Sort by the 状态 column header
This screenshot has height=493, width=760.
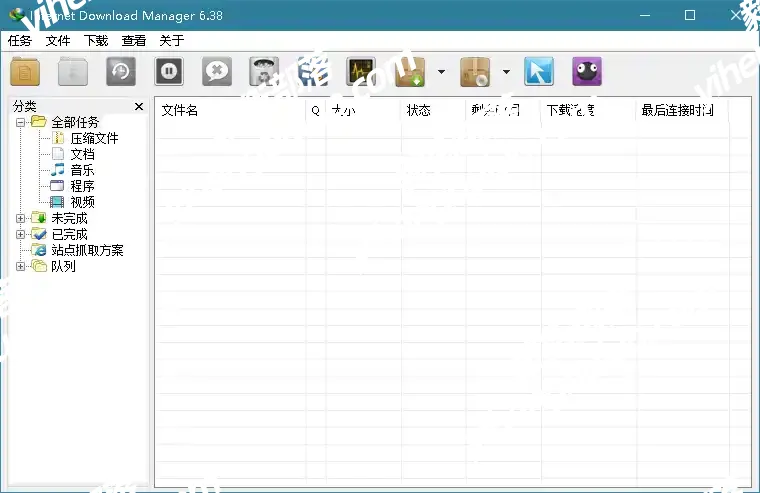tap(433, 111)
